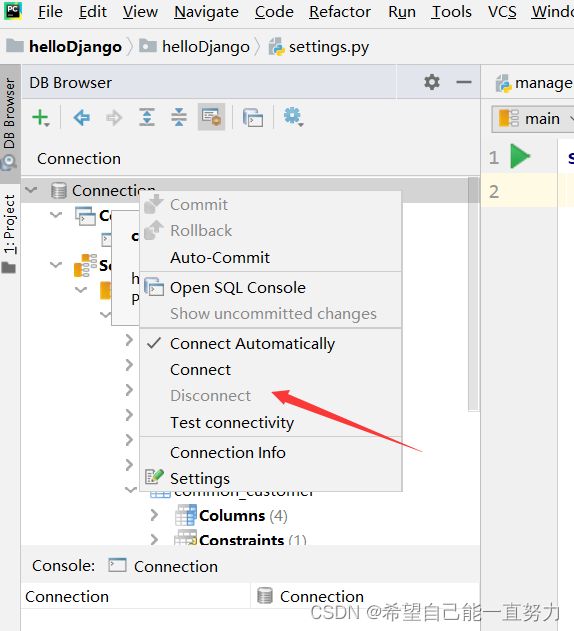Open the File menu
Viewport: 574px width, 631px height.
(50, 11)
